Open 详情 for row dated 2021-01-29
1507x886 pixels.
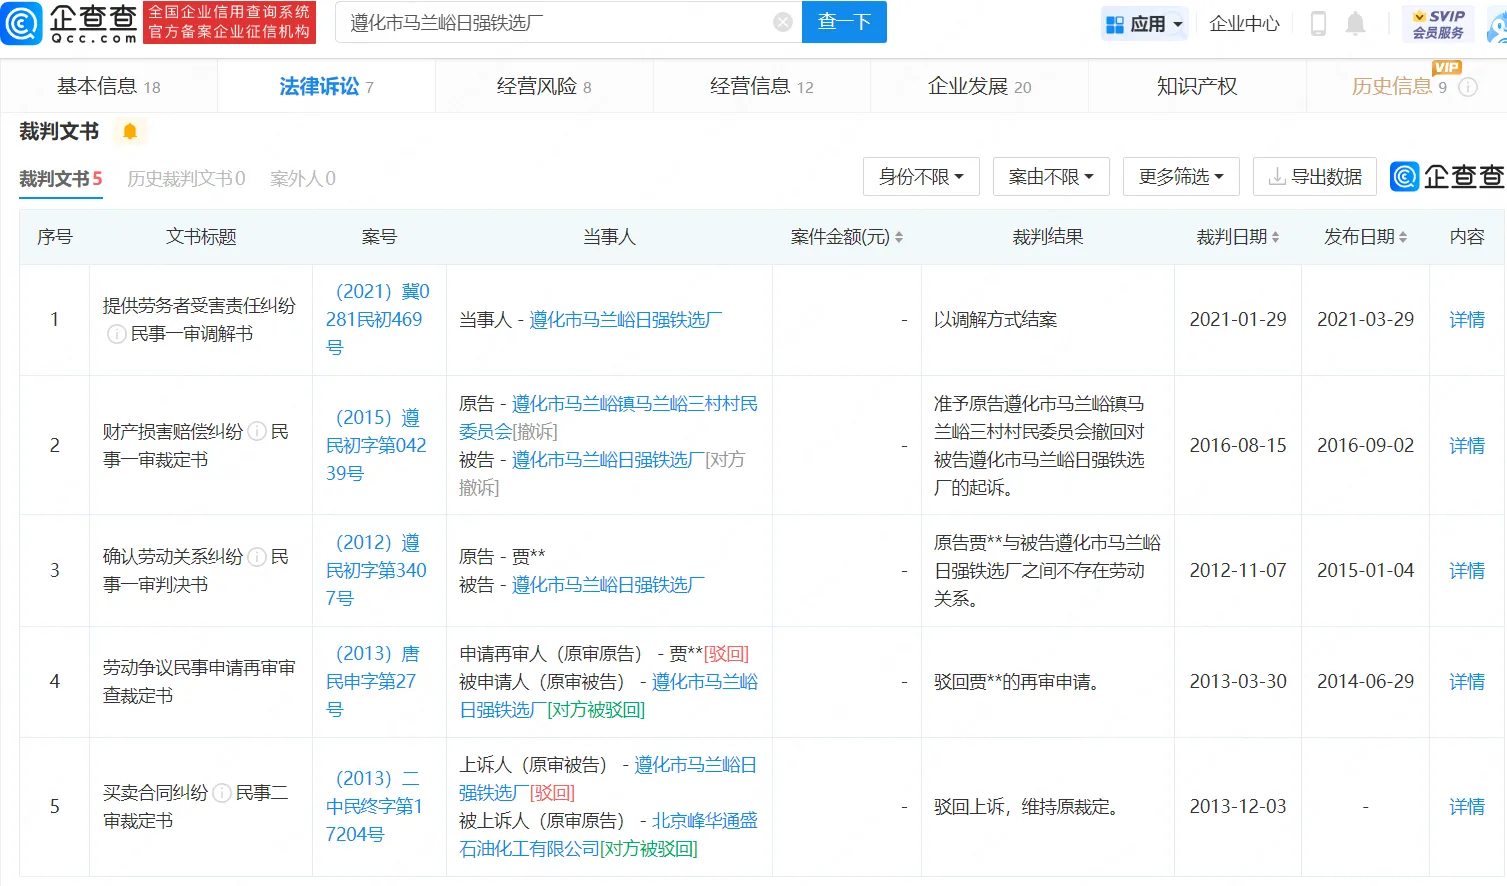1467,320
